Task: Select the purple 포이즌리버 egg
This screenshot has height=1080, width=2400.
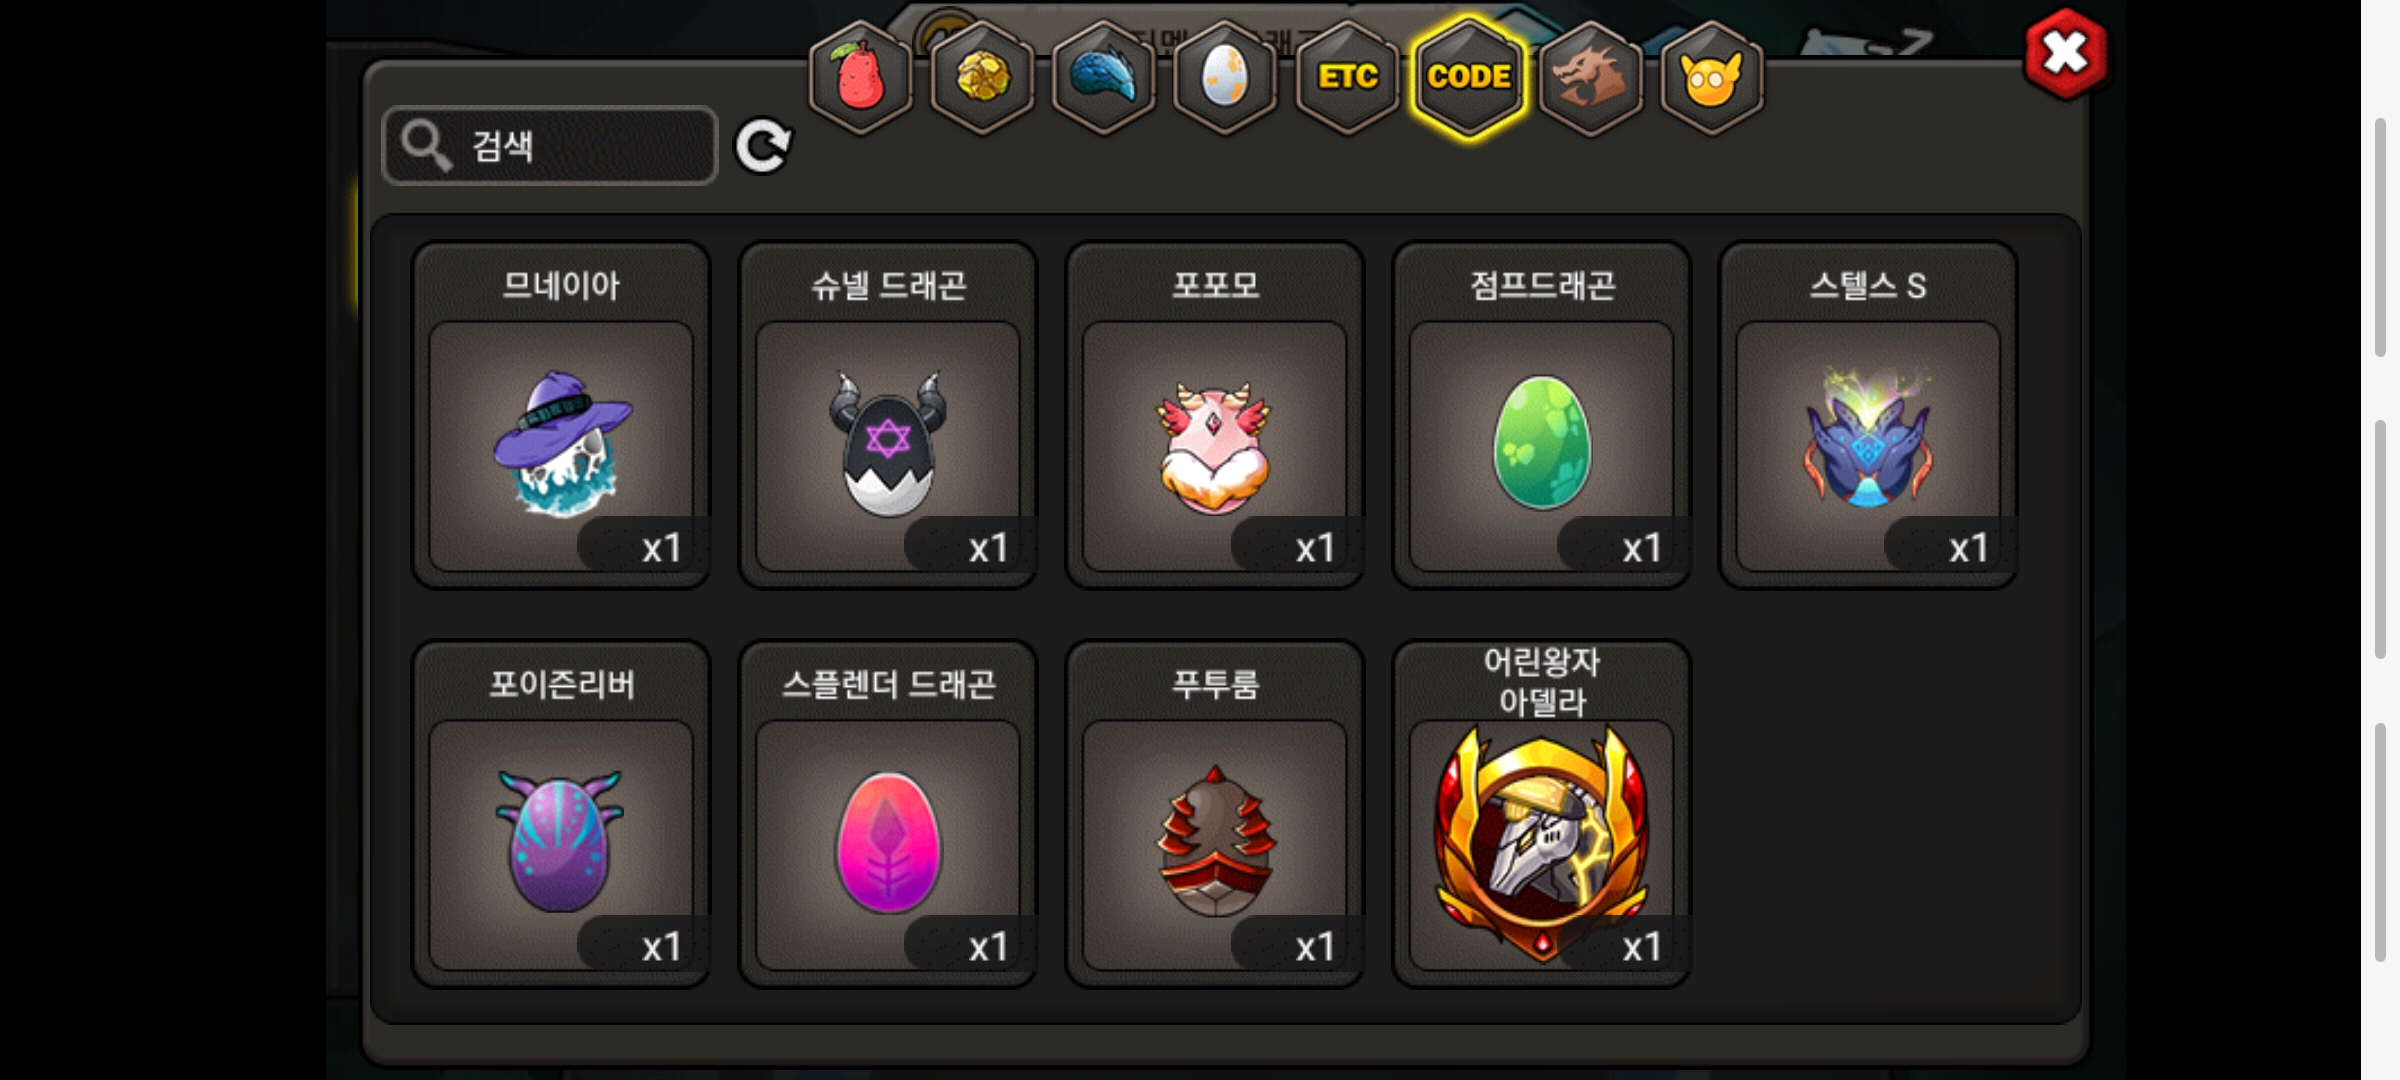Action: click(x=562, y=814)
